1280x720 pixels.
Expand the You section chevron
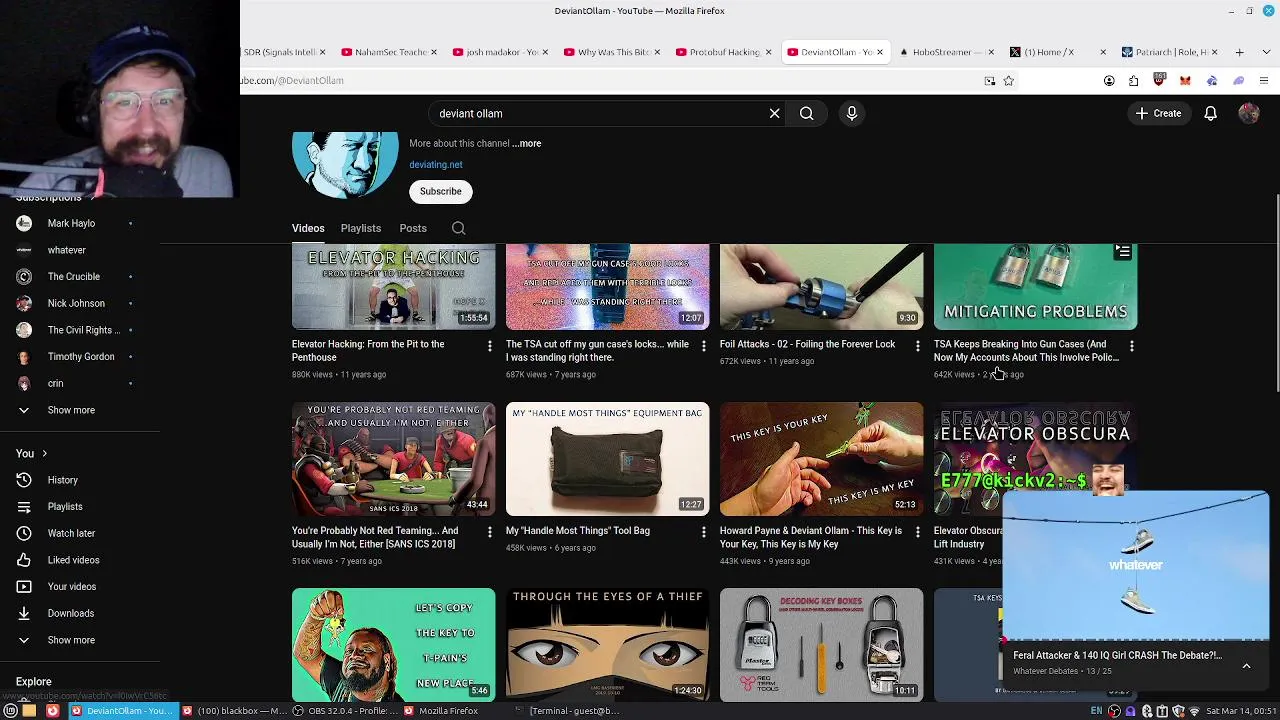[x=44, y=454]
